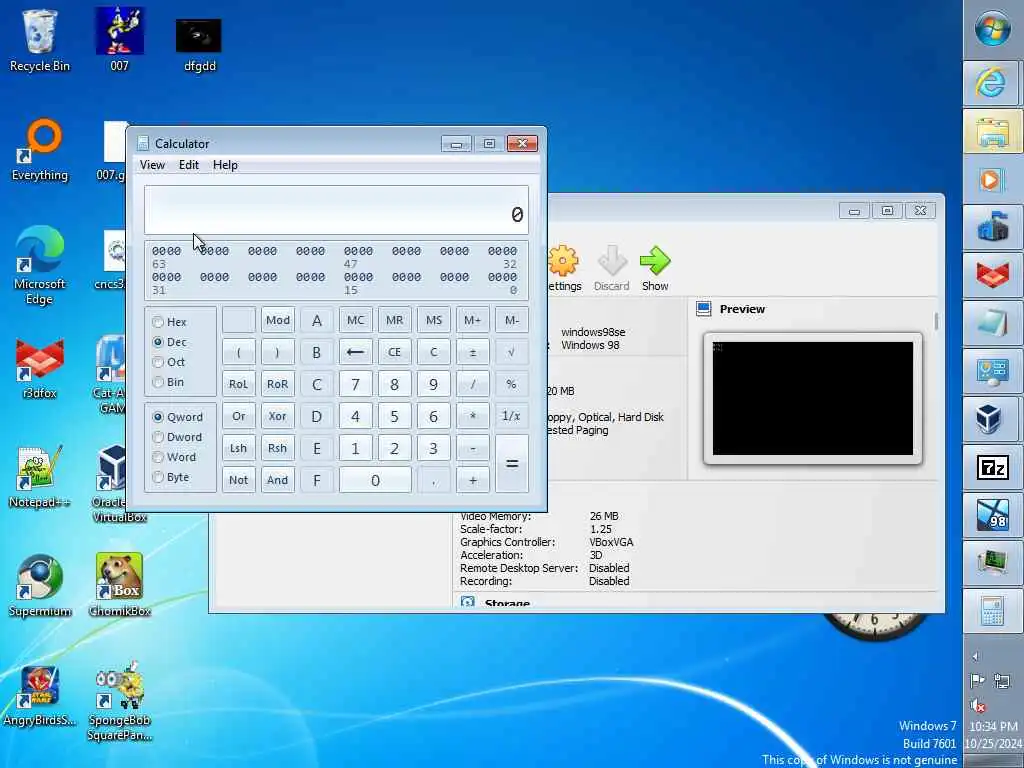Select the AngryBirds desktop shortcut

click(x=39, y=696)
